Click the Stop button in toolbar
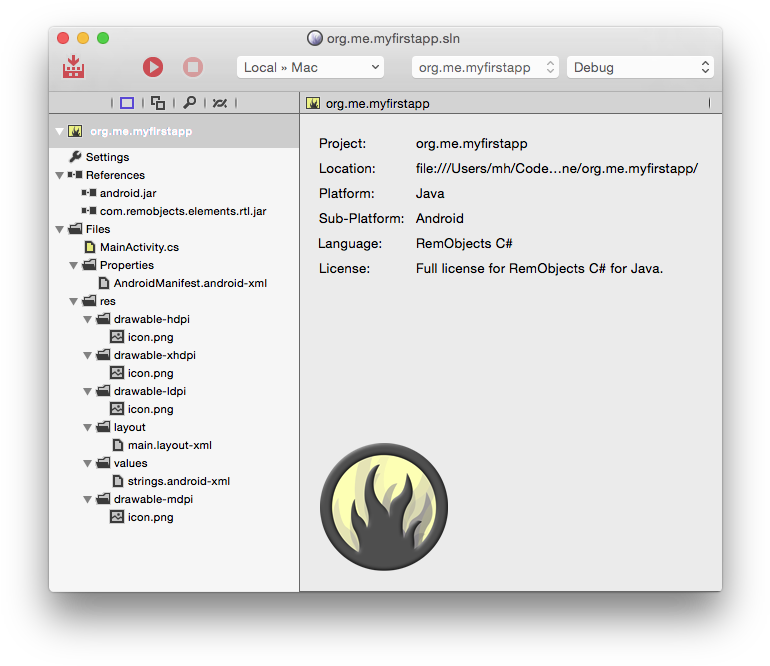 click(193, 67)
